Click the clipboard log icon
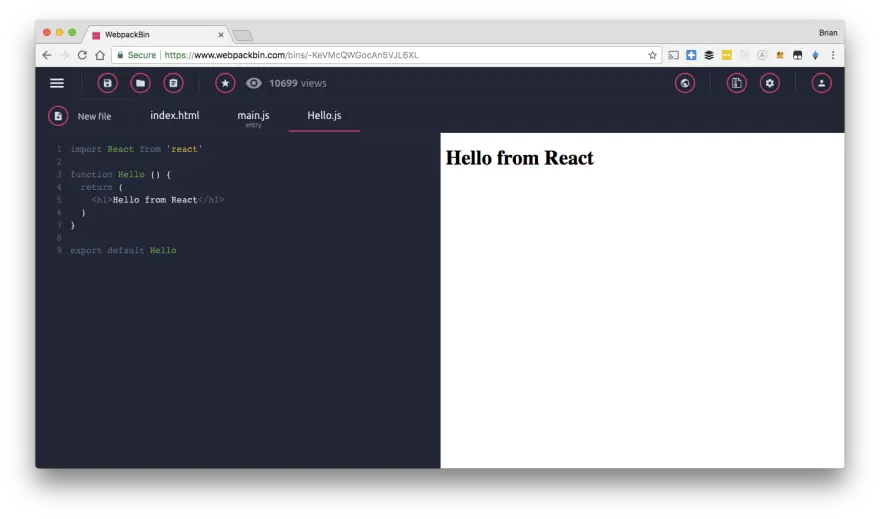Viewport: 880px width, 519px height. [x=173, y=83]
